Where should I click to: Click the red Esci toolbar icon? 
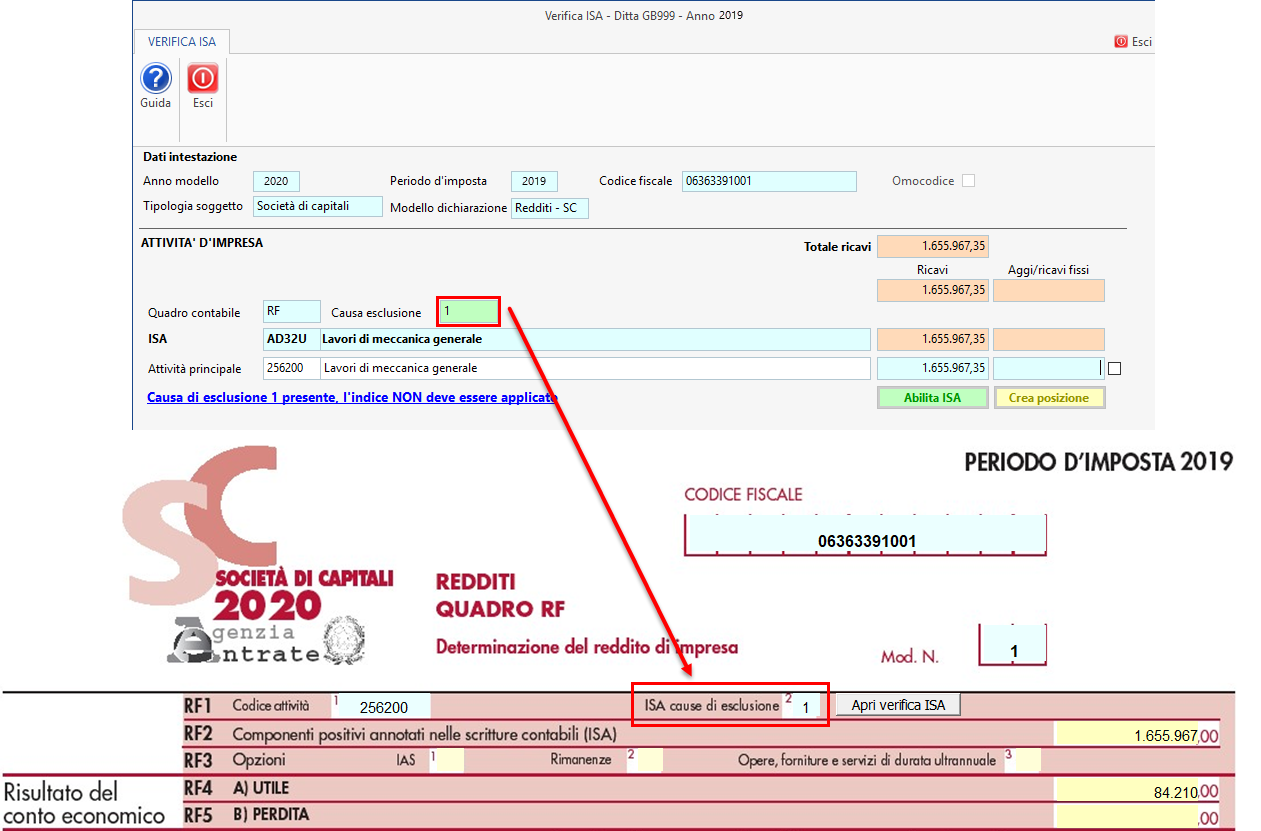click(x=203, y=79)
